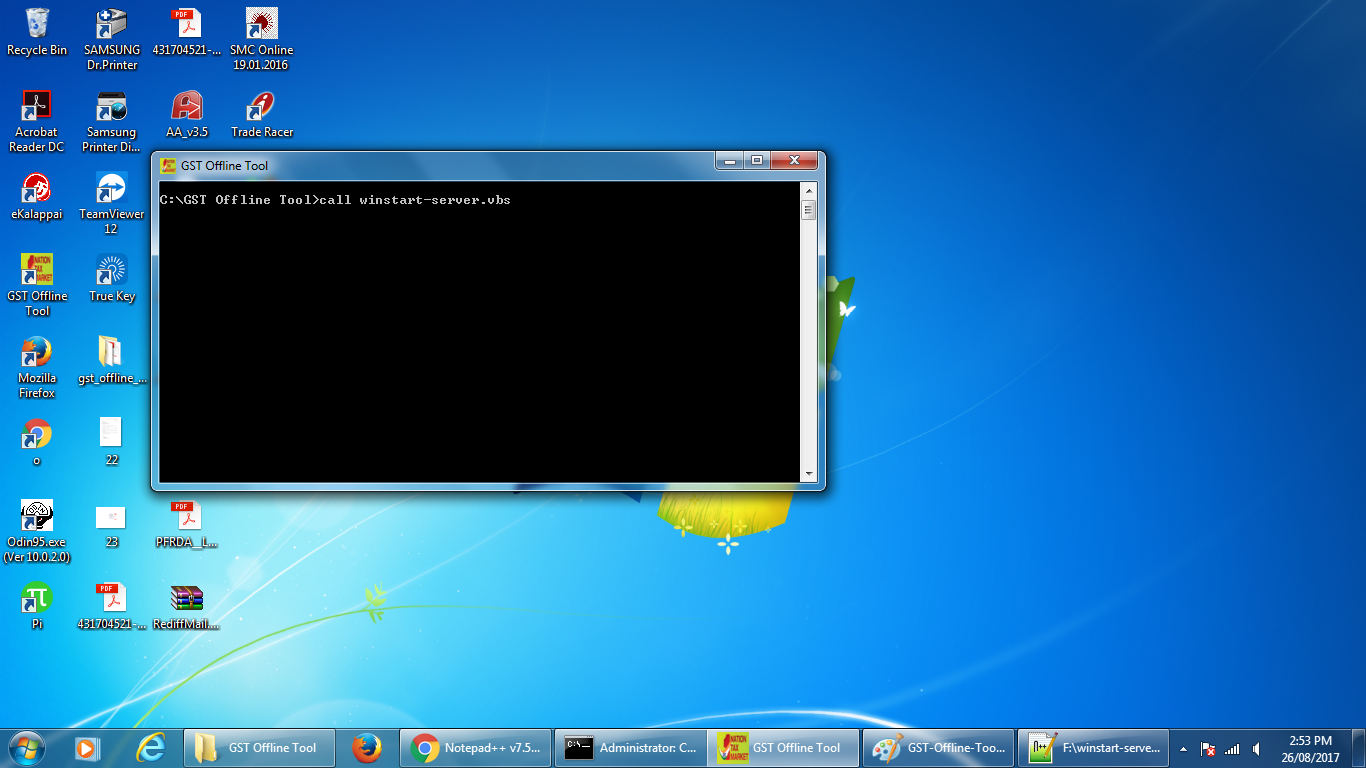
Task: Select the desktop file named 23
Action: point(111,524)
